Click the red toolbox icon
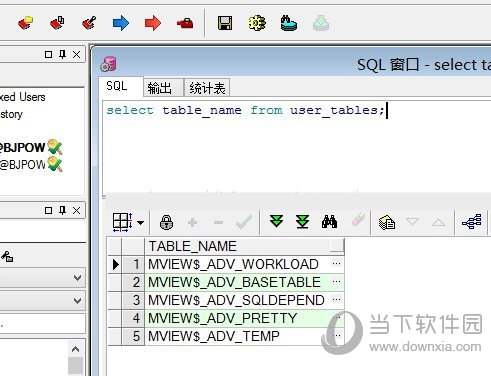The height and width of the screenshot is (376, 491). [x=185, y=23]
